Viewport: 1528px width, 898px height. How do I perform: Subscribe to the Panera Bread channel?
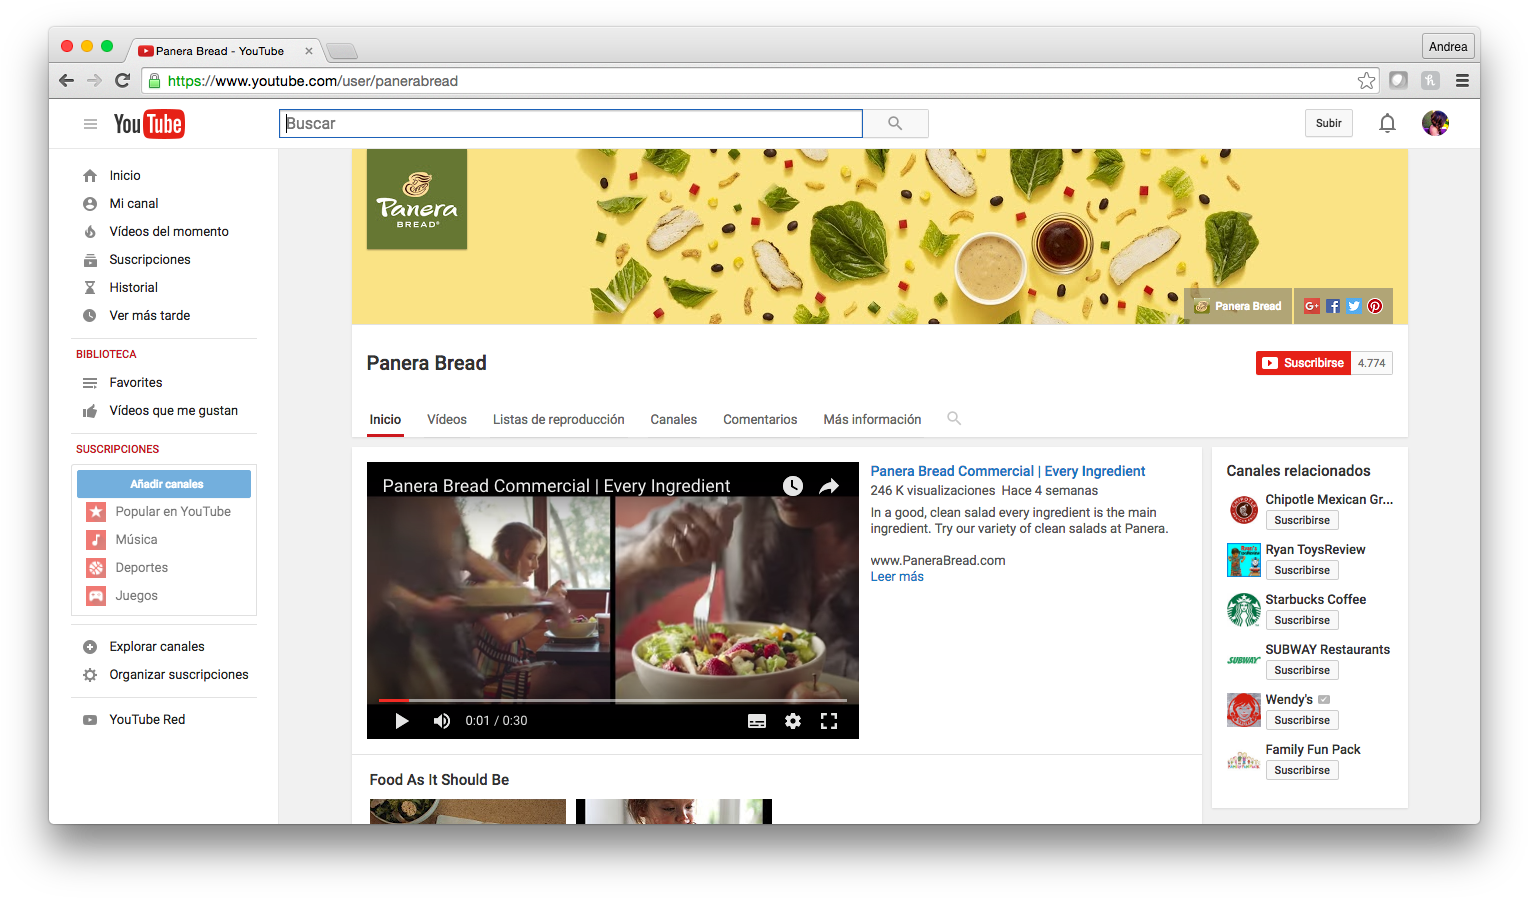coord(1303,363)
